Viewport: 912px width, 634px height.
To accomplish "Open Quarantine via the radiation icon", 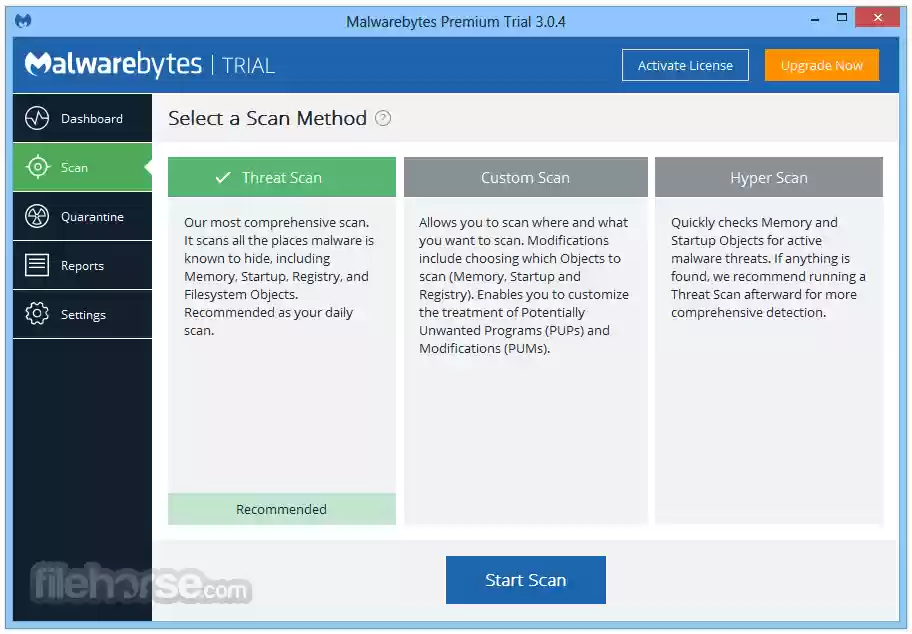I will tap(37, 216).
